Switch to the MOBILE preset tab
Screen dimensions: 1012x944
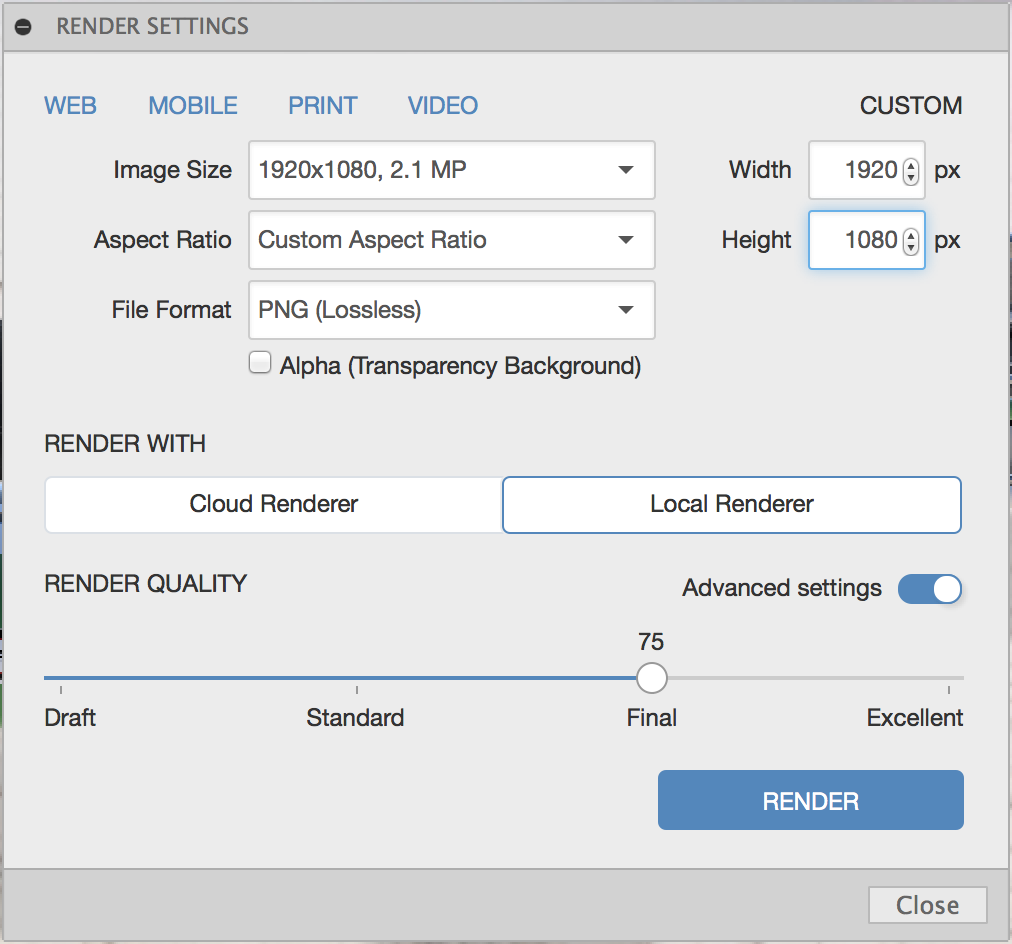(193, 105)
